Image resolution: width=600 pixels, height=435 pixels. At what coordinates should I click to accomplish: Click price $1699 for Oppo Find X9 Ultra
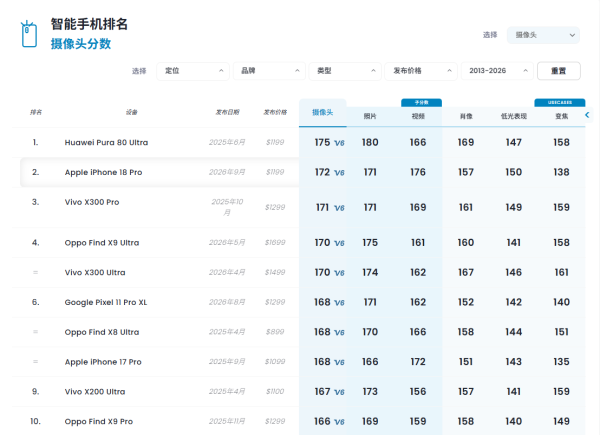click(x=275, y=243)
